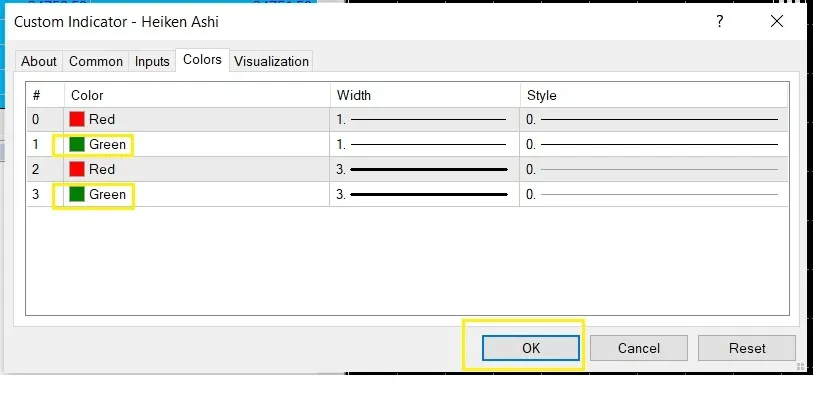Click the Width column header

(425, 95)
